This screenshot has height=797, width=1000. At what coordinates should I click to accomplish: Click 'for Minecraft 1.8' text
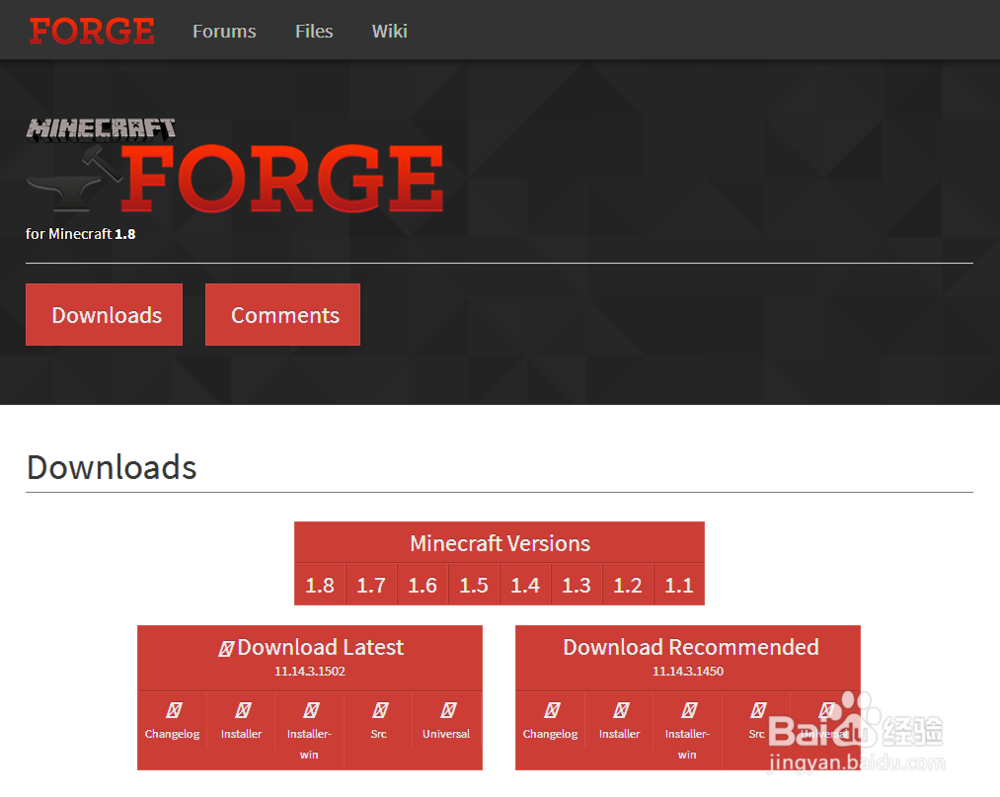(x=80, y=234)
